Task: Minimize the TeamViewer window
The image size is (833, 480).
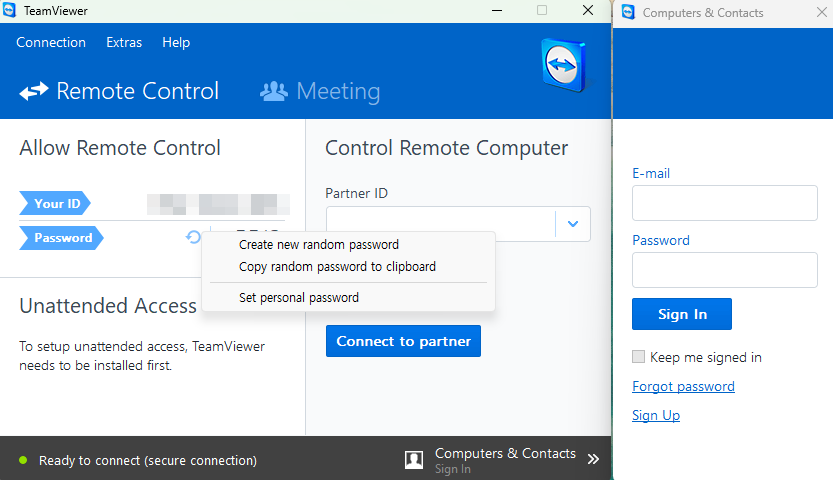Action: pyautogui.click(x=497, y=11)
